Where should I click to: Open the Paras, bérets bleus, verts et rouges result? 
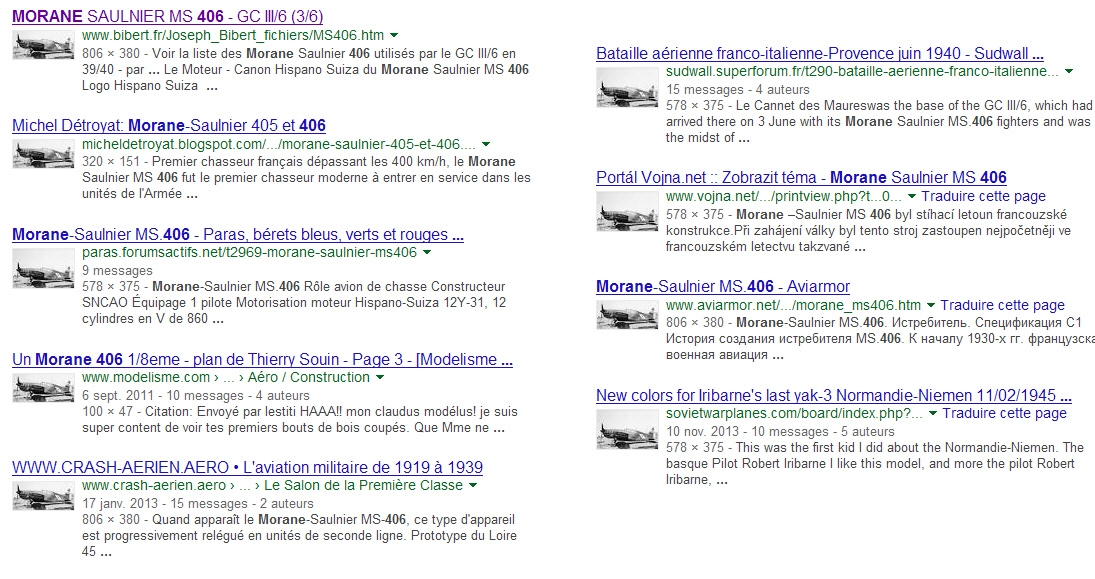(238, 235)
